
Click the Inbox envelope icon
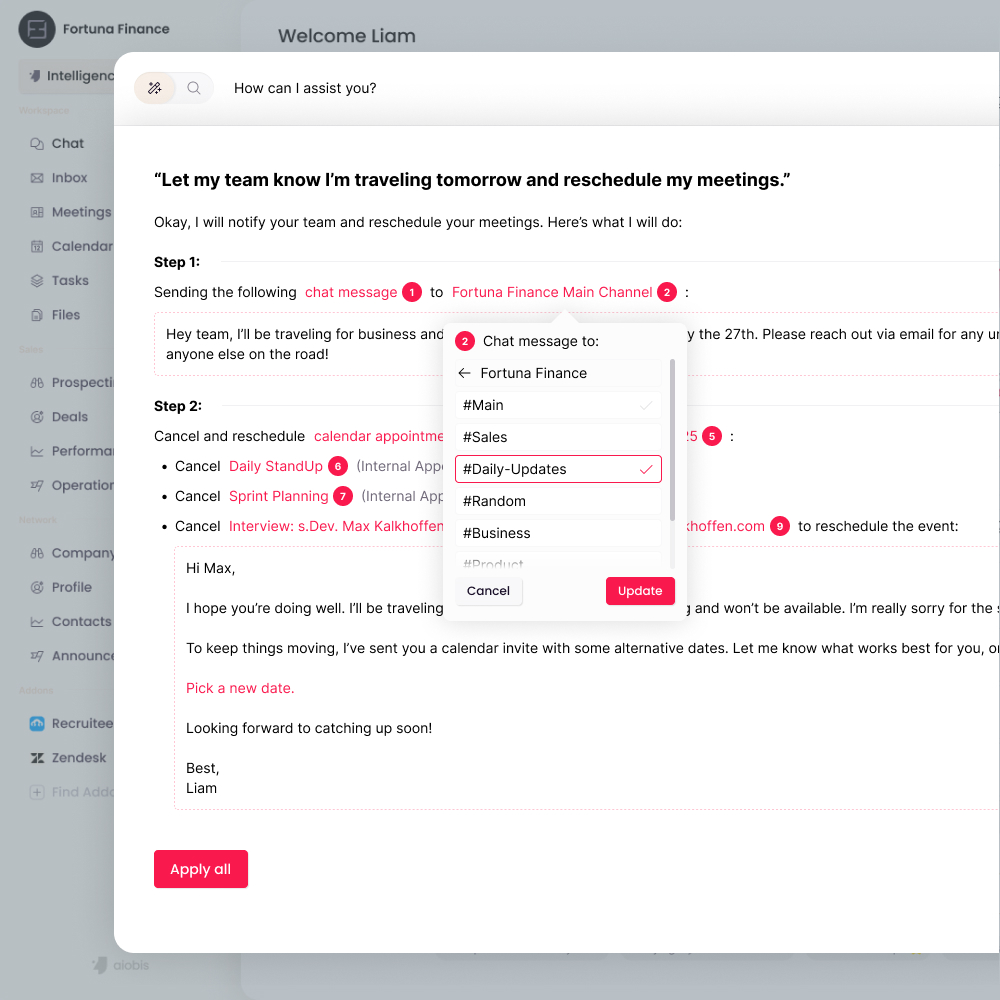pyautogui.click(x=37, y=178)
